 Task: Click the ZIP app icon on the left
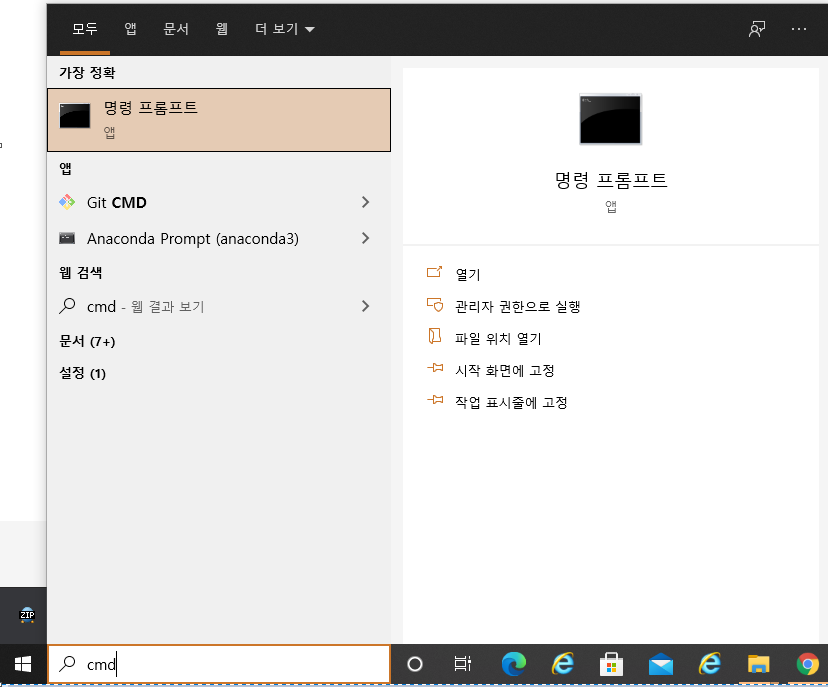(x=27, y=615)
